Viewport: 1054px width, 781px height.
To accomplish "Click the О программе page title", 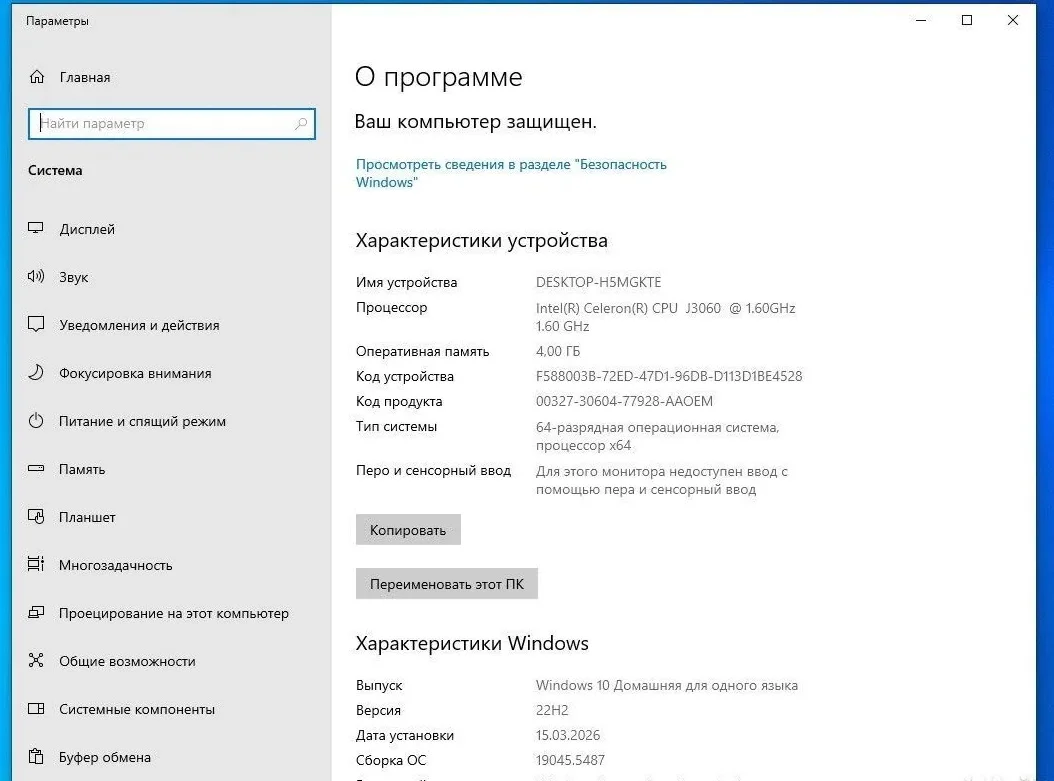I will click(x=438, y=77).
